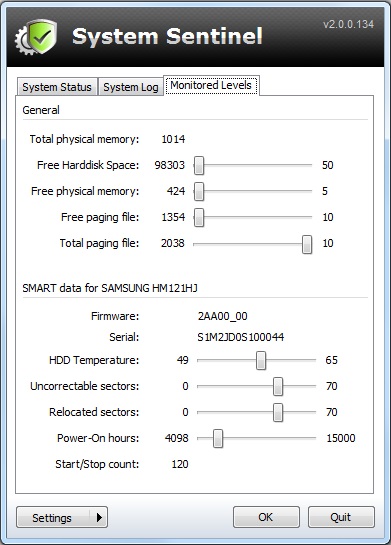Screen dimensions: 391x545
Task: Click the Total paging file slider thumb
Action: pyautogui.click(x=307, y=244)
